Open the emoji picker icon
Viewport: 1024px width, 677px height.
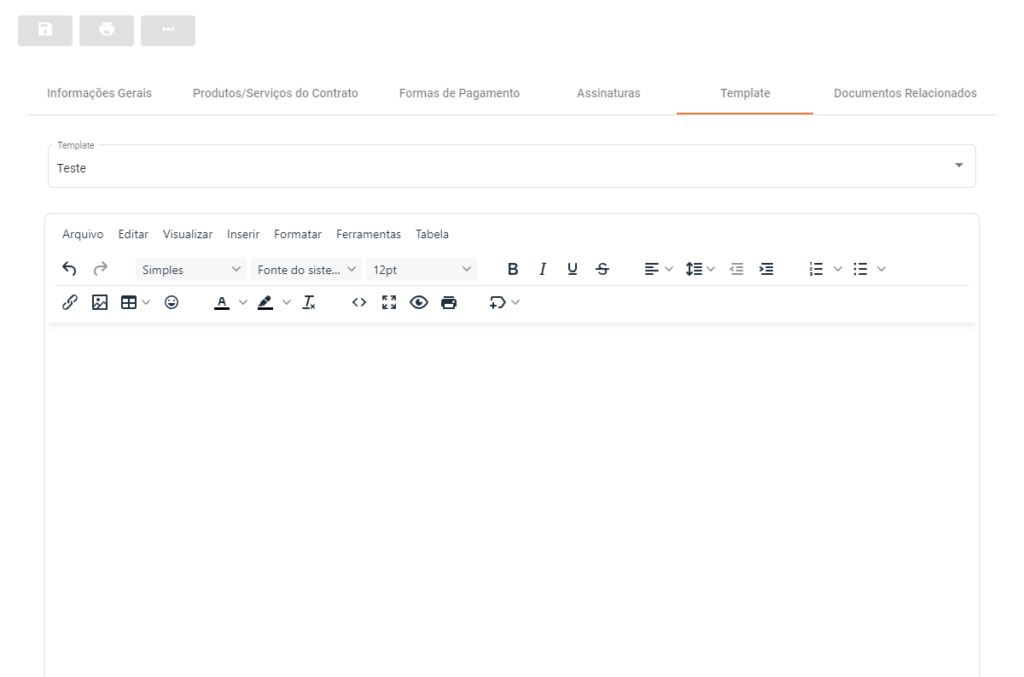172,303
